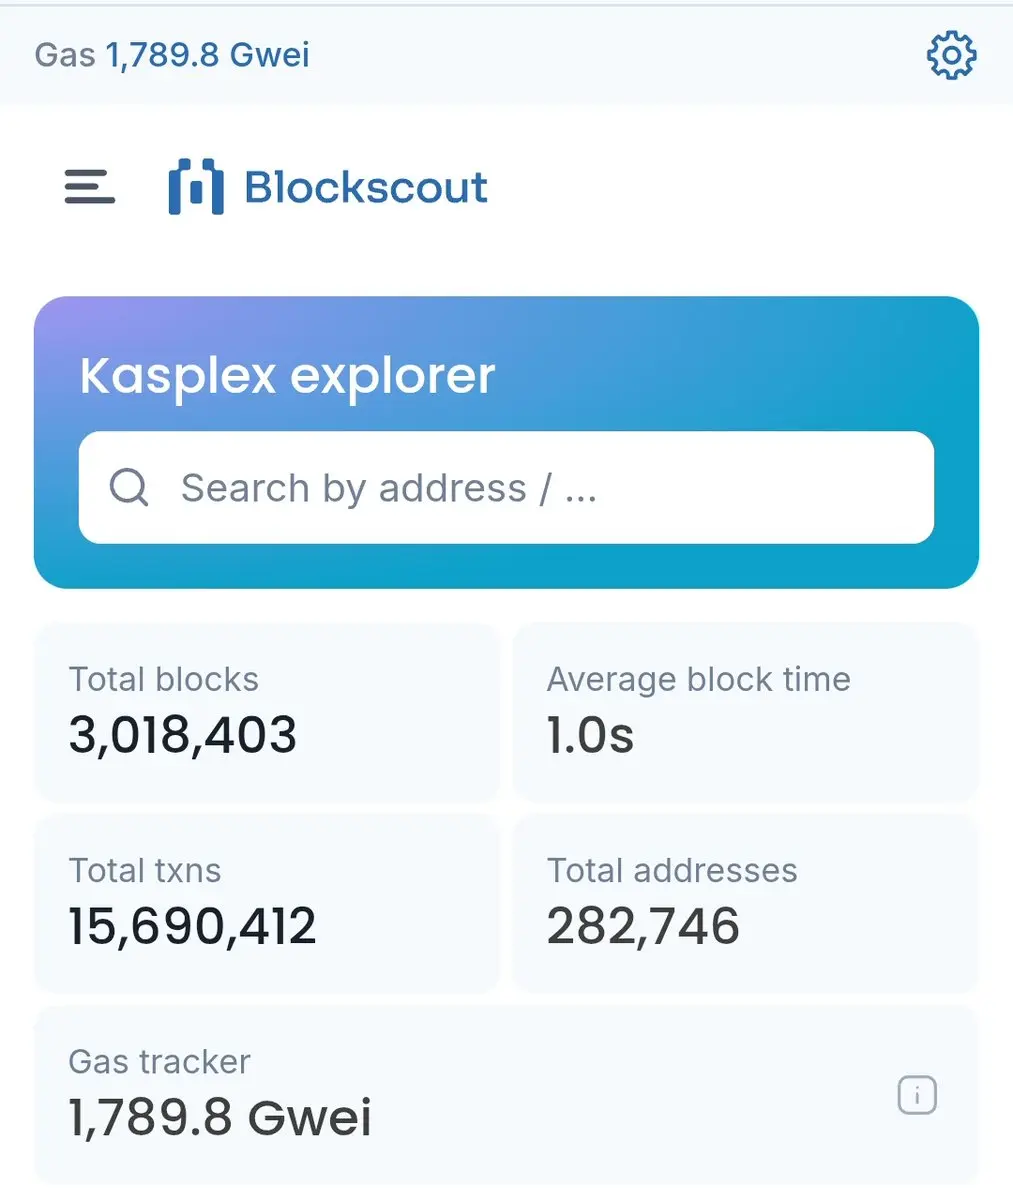Viewport: 1013px width, 1200px height.
Task: Open the Total addresses stat card
Action: pyautogui.click(x=745, y=903)
